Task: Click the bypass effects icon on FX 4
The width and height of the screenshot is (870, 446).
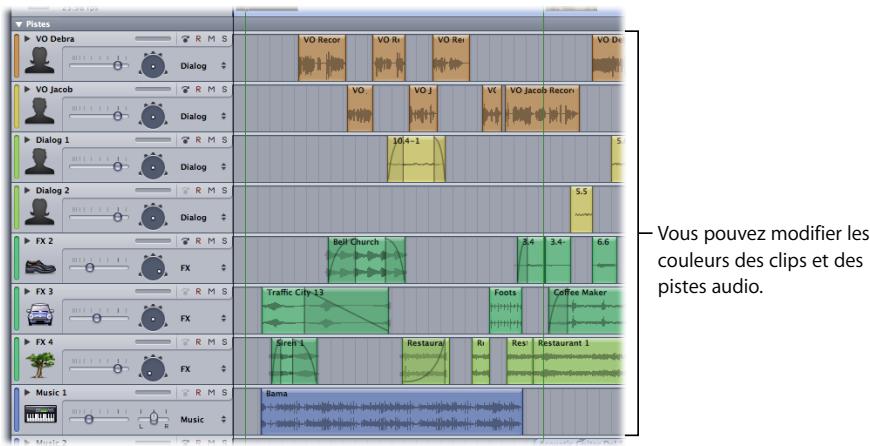Action: [x=185, y=342]
